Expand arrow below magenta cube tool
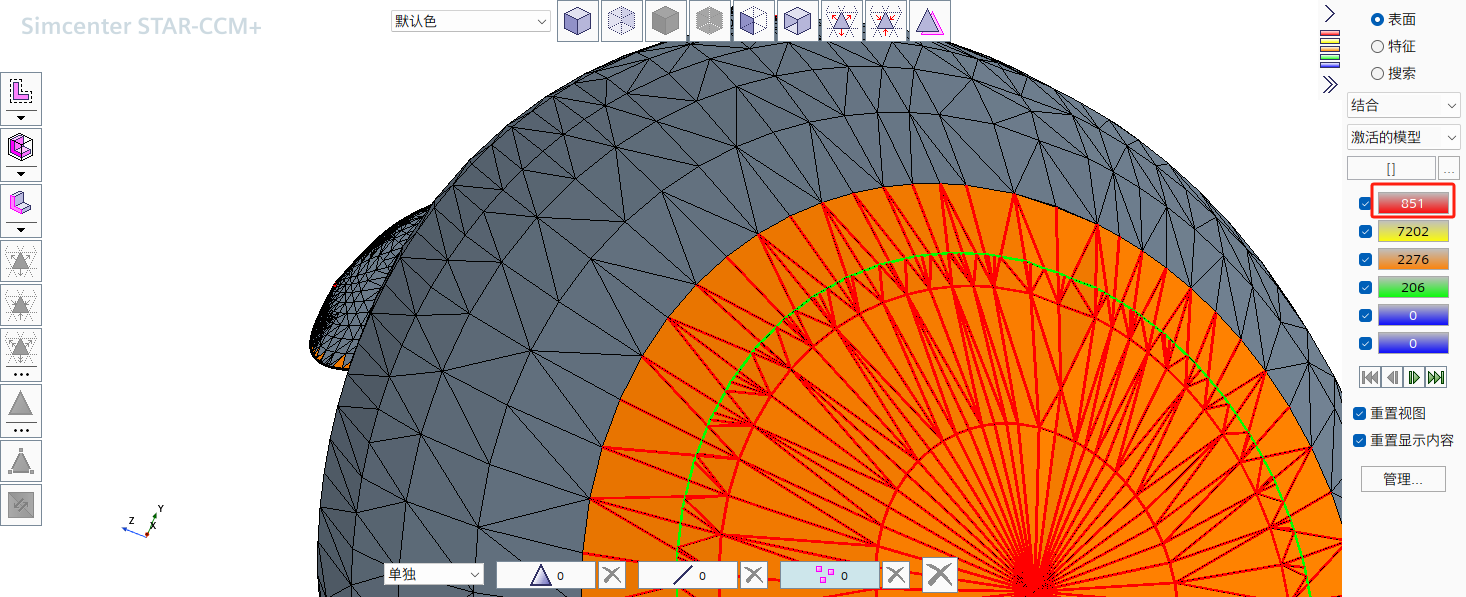 (x=21, y=174)
